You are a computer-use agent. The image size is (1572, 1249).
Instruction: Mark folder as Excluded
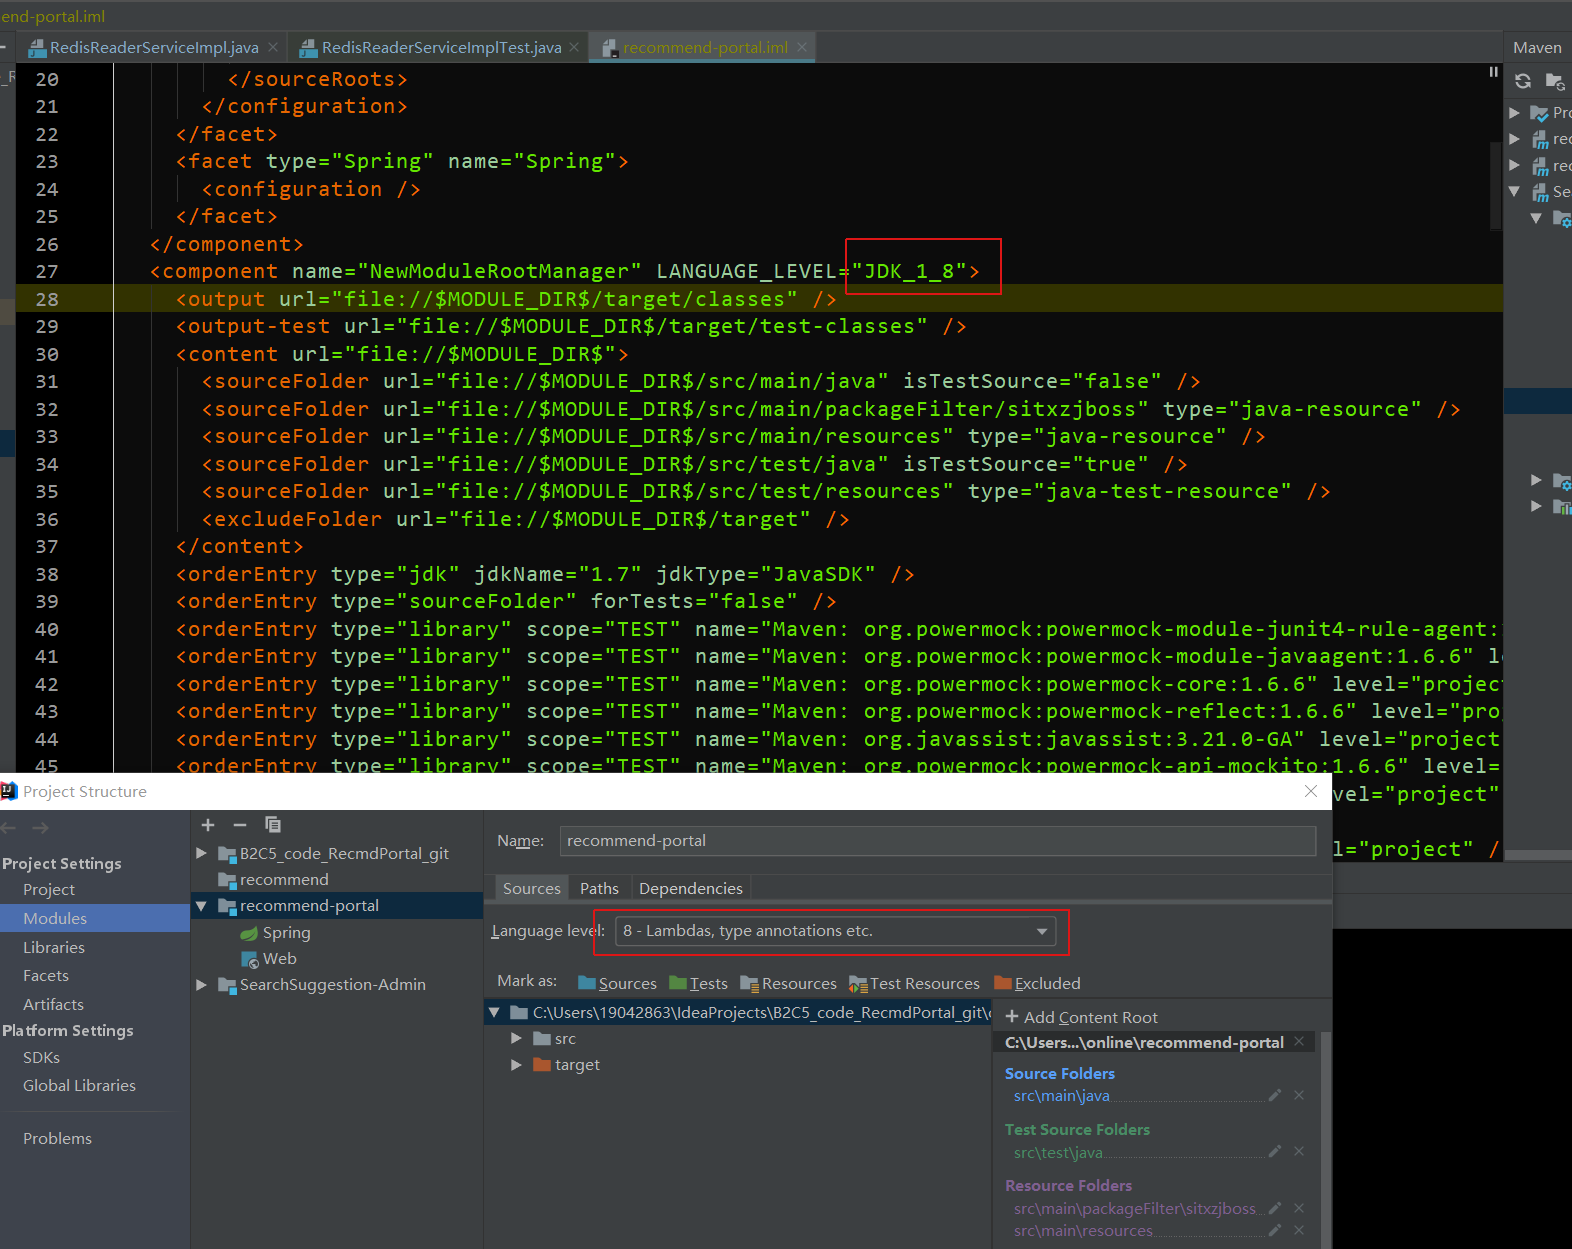pos(1037,984)
